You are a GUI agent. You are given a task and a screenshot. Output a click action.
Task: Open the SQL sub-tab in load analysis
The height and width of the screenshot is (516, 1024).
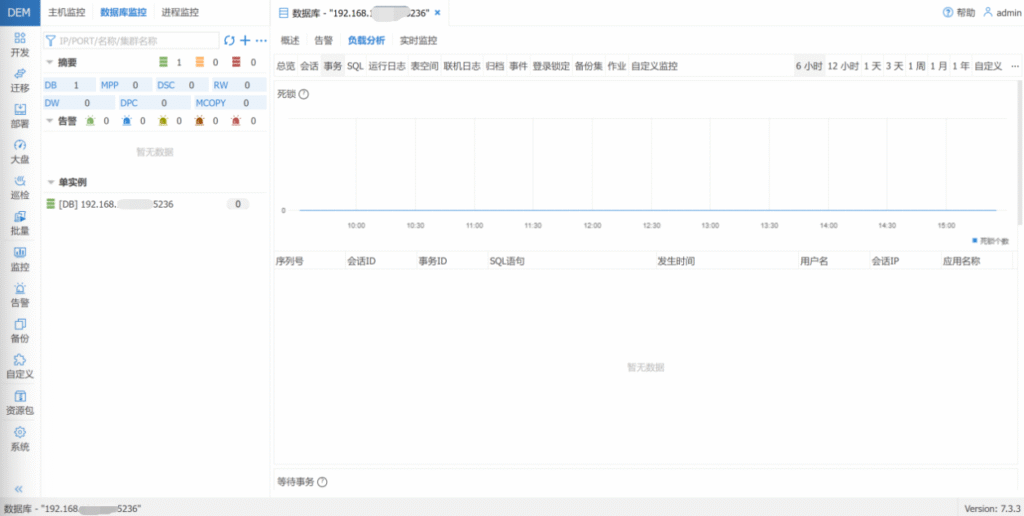coord(355,66)
